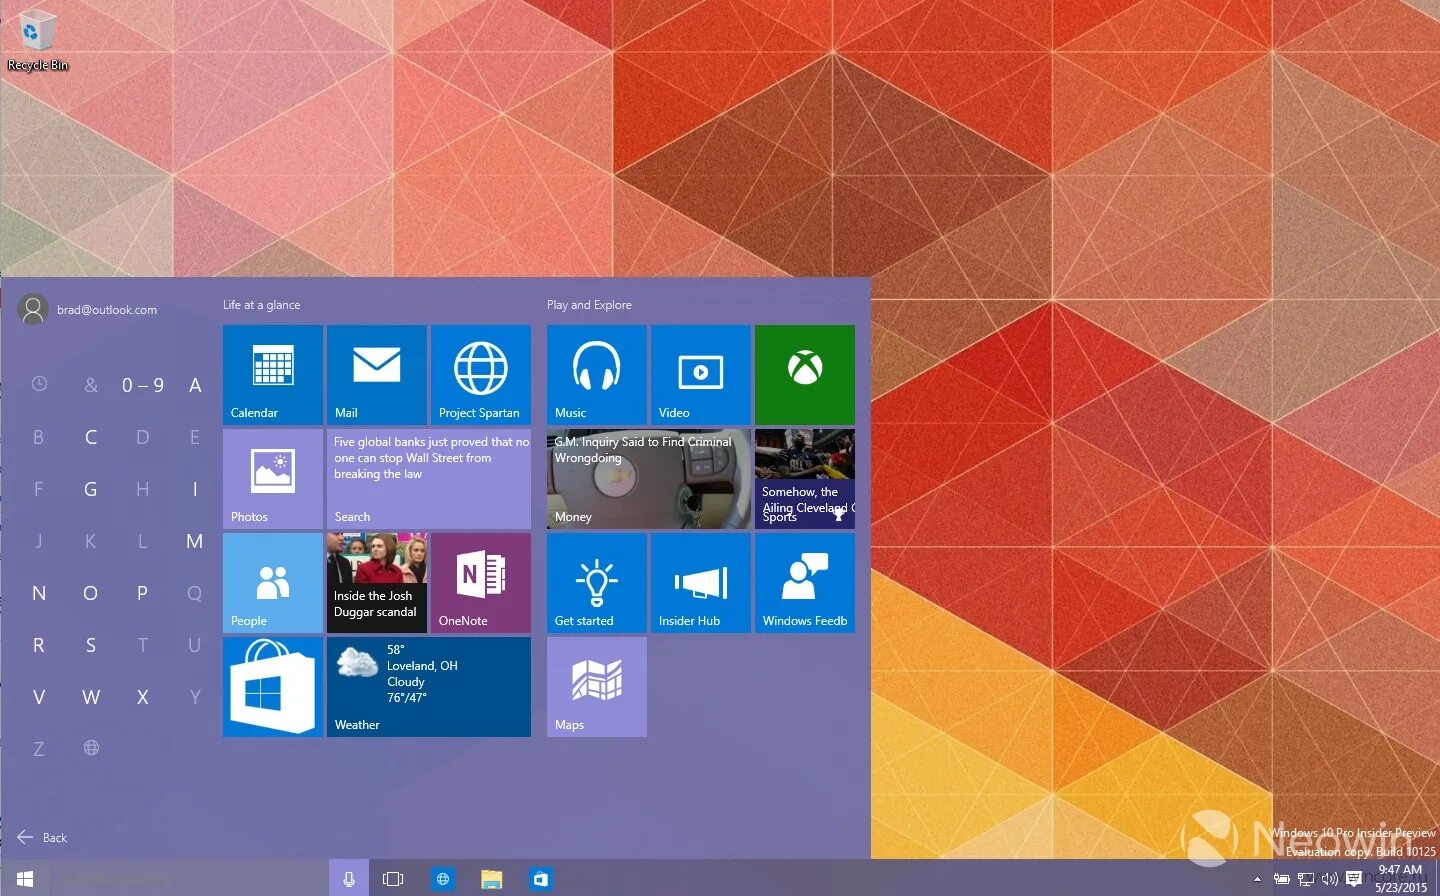Jump to letter W in apps list

point(91,697)
